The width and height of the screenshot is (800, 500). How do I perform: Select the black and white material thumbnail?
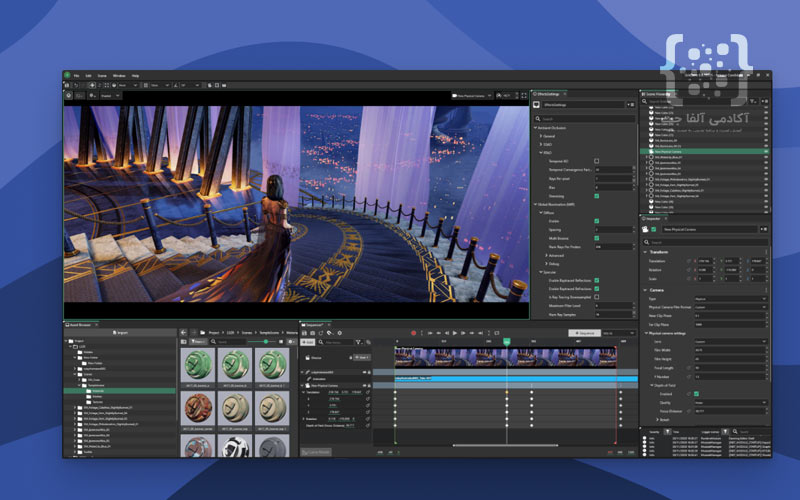tap(235, 447)
